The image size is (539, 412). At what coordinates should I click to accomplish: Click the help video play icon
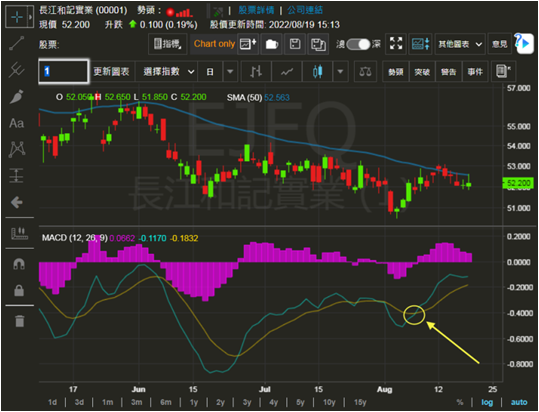tap(524, 44)
